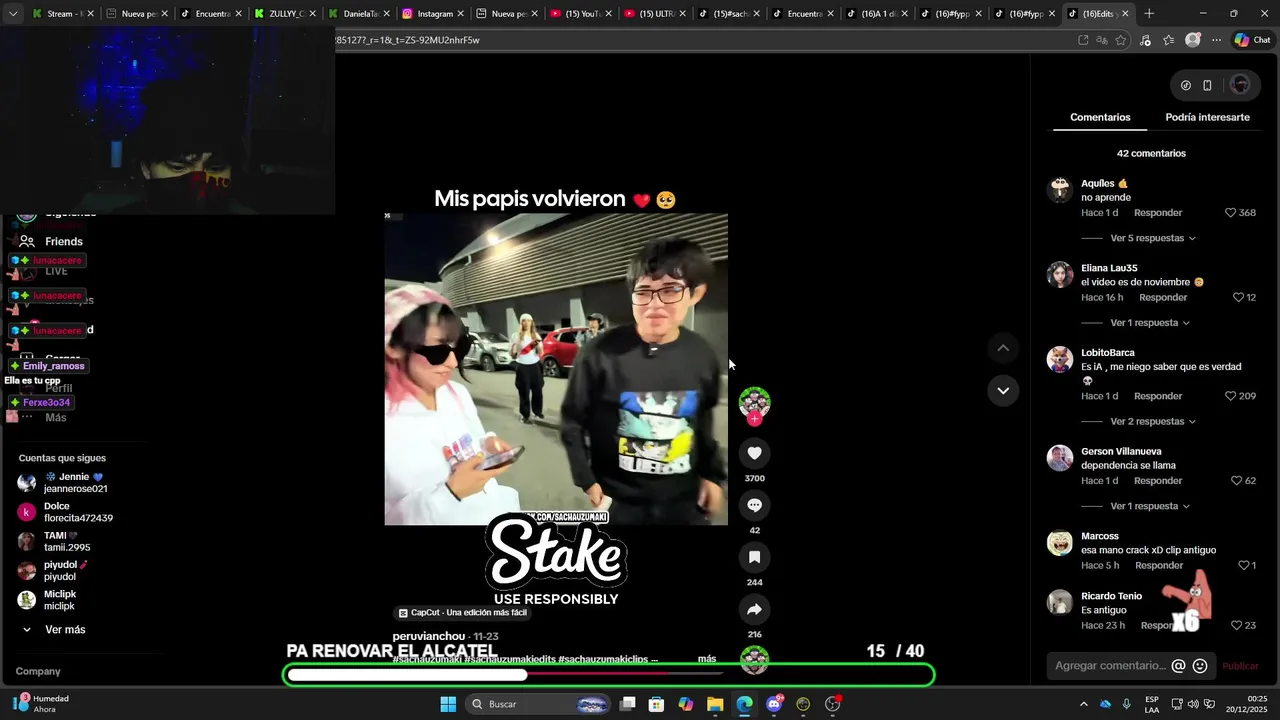Like the comment from Ricardo Tenio
This screenshot has width=1280, height=720.
point(1237,625)
